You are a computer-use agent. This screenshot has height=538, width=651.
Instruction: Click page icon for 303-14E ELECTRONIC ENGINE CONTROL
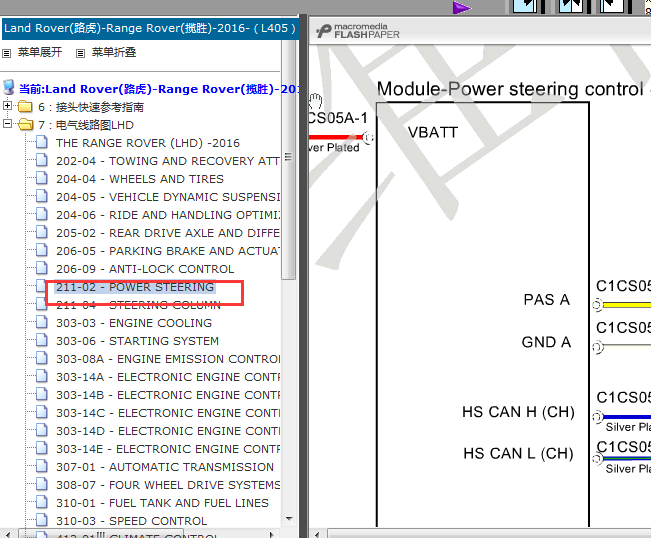[x=42, y=448]
